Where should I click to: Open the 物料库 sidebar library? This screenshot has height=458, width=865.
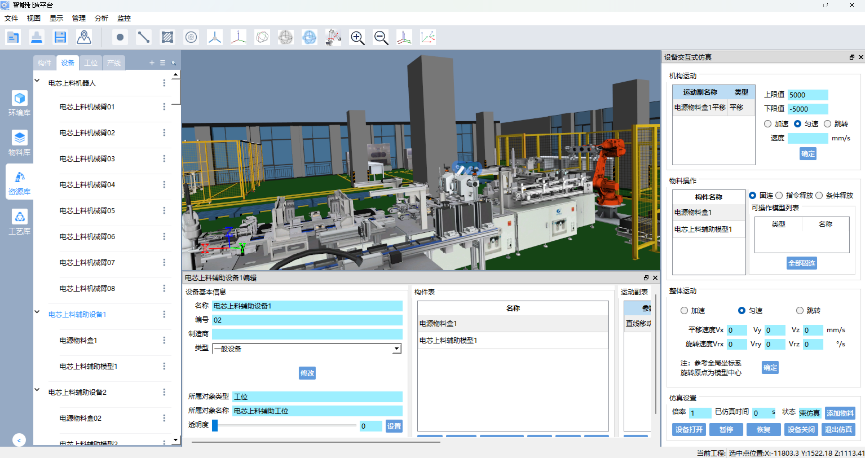point(19,143)
